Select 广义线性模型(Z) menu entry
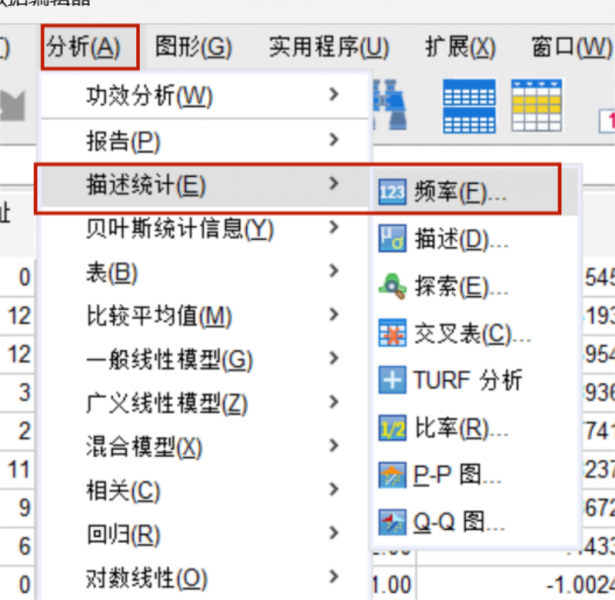This screenshot has height=600, width=615. click(205, 403)
